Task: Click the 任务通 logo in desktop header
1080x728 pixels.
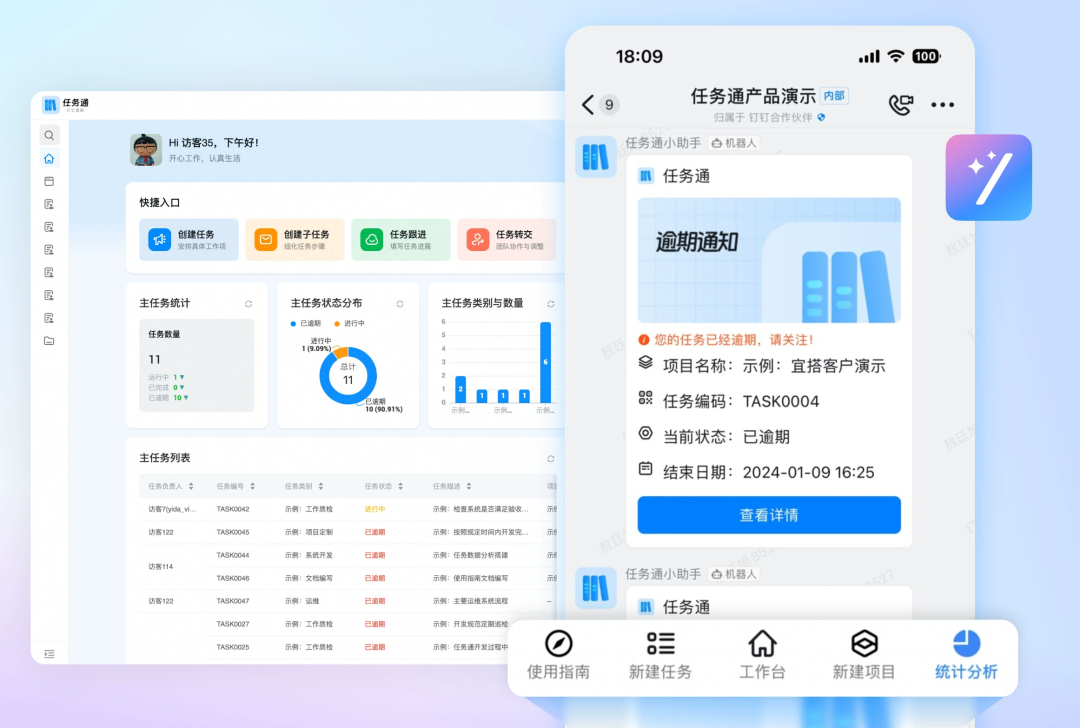Action: 65,104
